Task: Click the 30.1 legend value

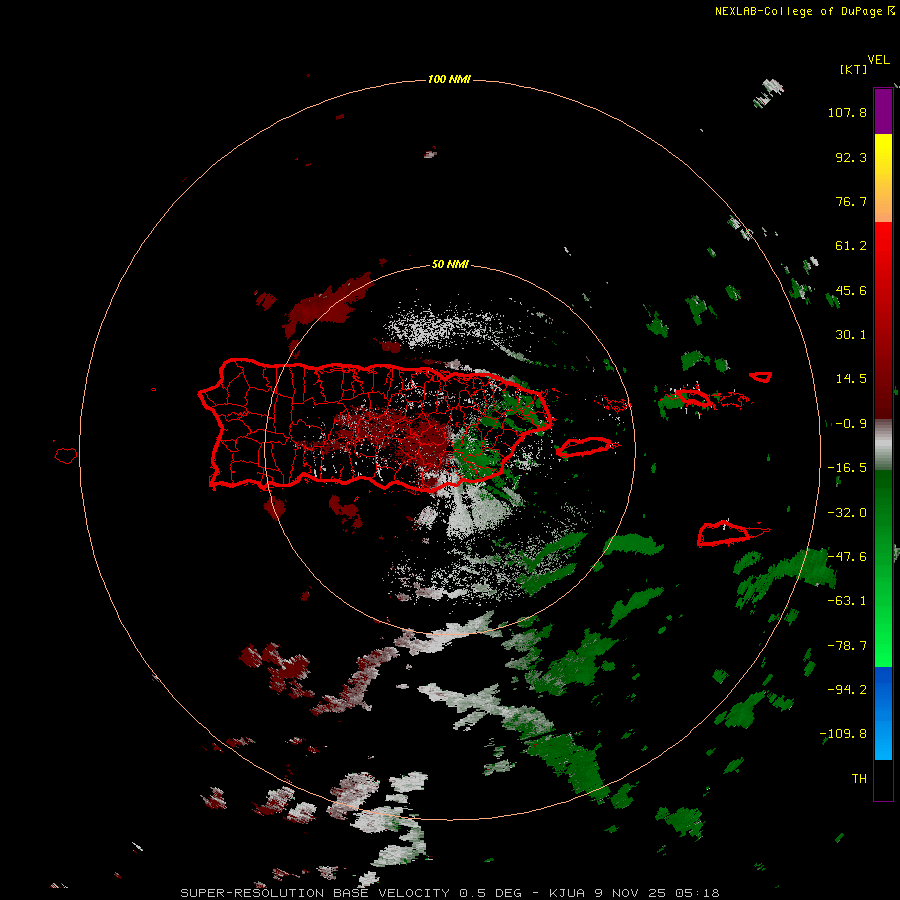Action: pos(851,335)
